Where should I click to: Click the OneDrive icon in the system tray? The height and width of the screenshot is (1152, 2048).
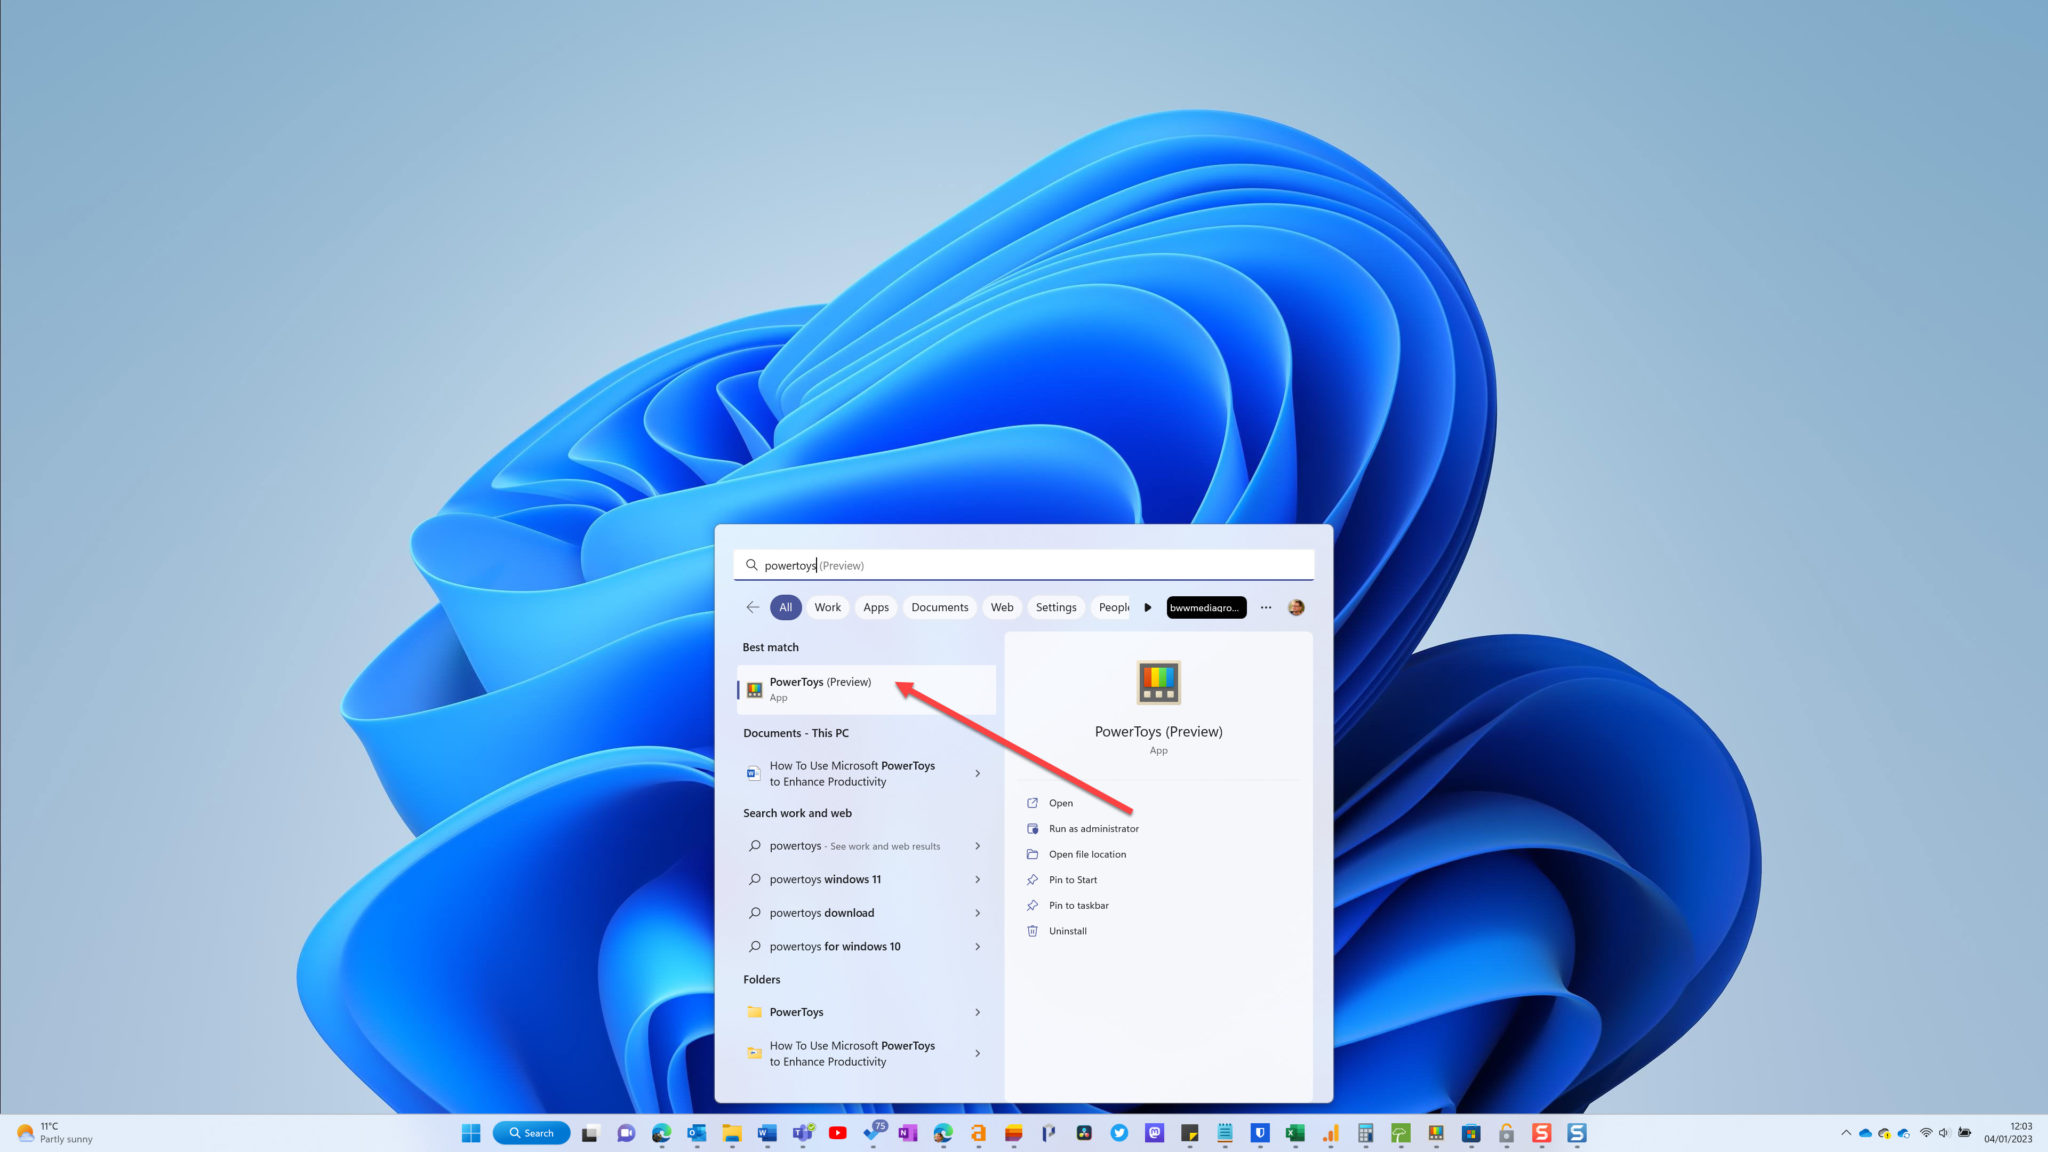1866,1133
